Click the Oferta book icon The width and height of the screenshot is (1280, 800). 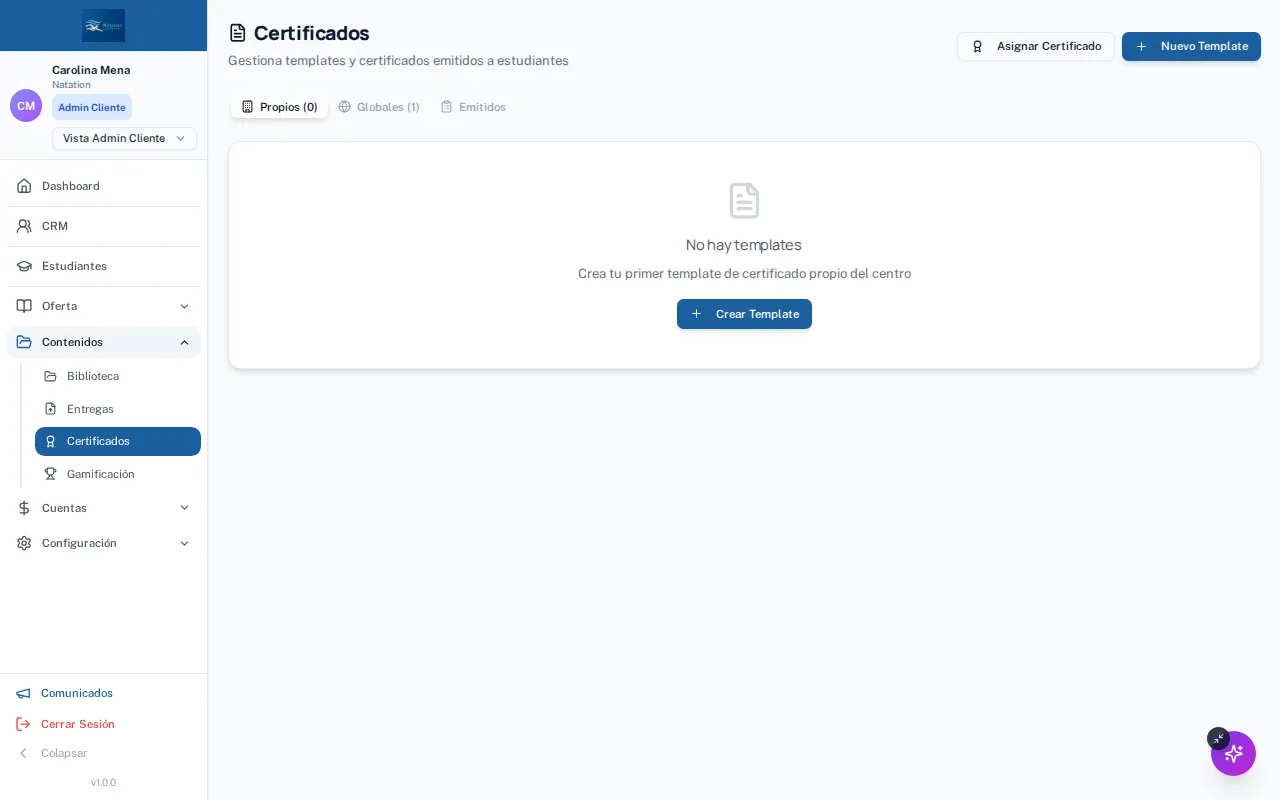(x=24, y=306)
